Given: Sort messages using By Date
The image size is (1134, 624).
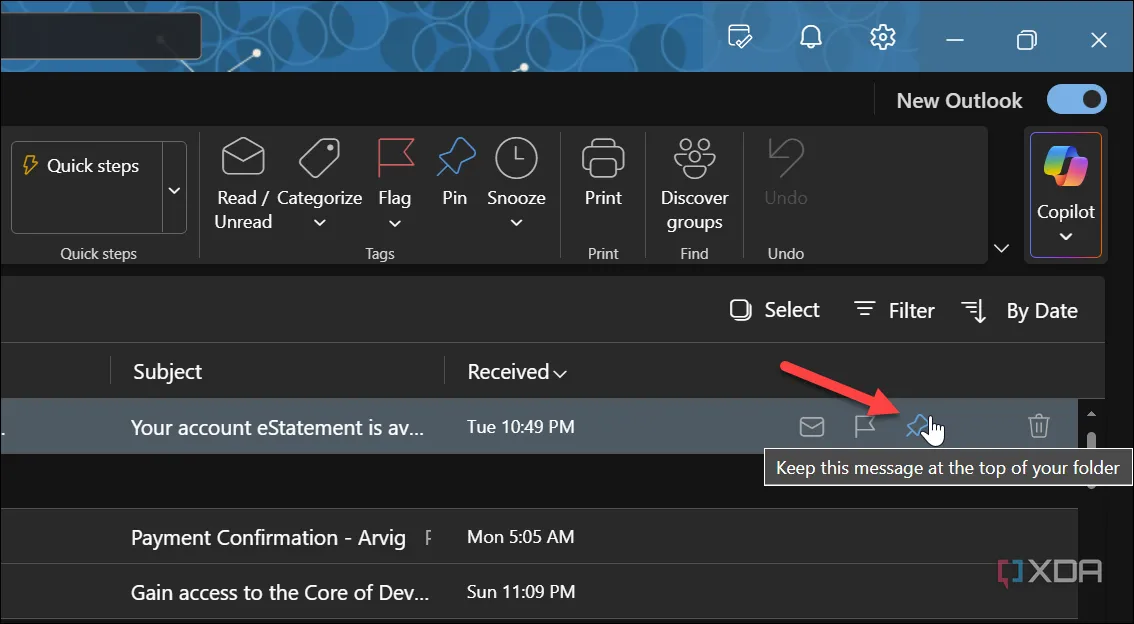Looking at the screenshot, I should point(1019,311).
